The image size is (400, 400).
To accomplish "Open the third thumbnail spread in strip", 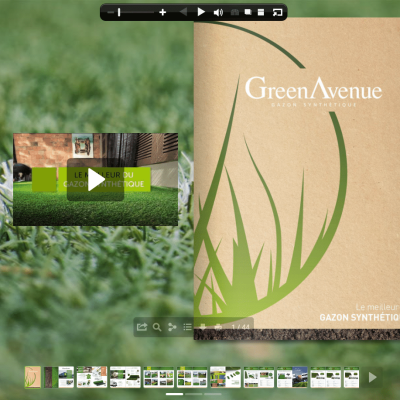I will point(92,377).
